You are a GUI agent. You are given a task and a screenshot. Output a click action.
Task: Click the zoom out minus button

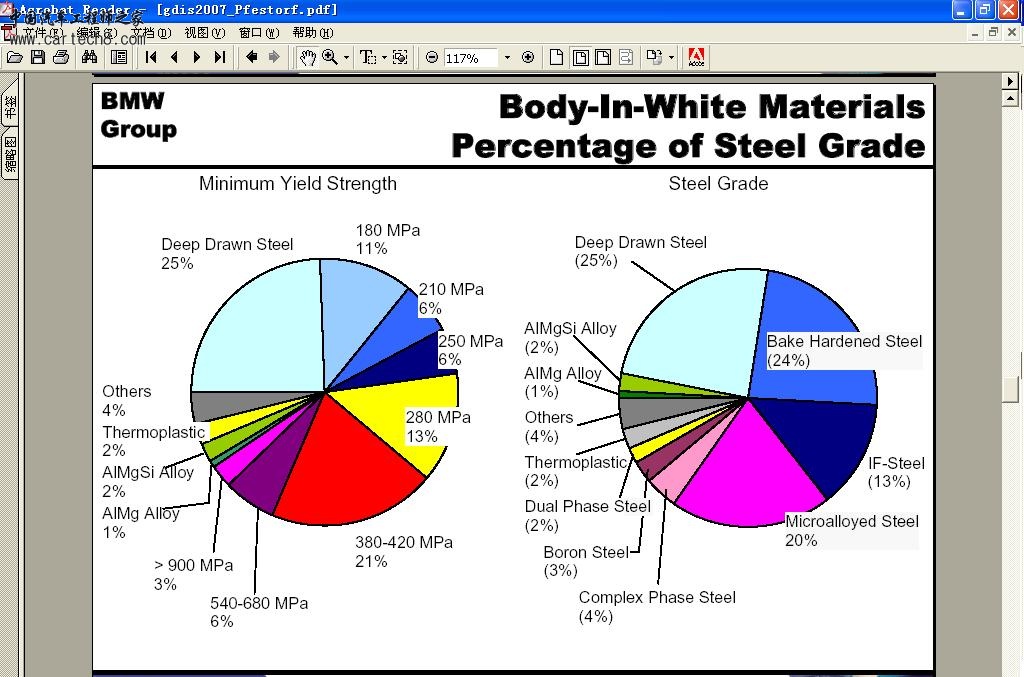click(x=431, y=57)
